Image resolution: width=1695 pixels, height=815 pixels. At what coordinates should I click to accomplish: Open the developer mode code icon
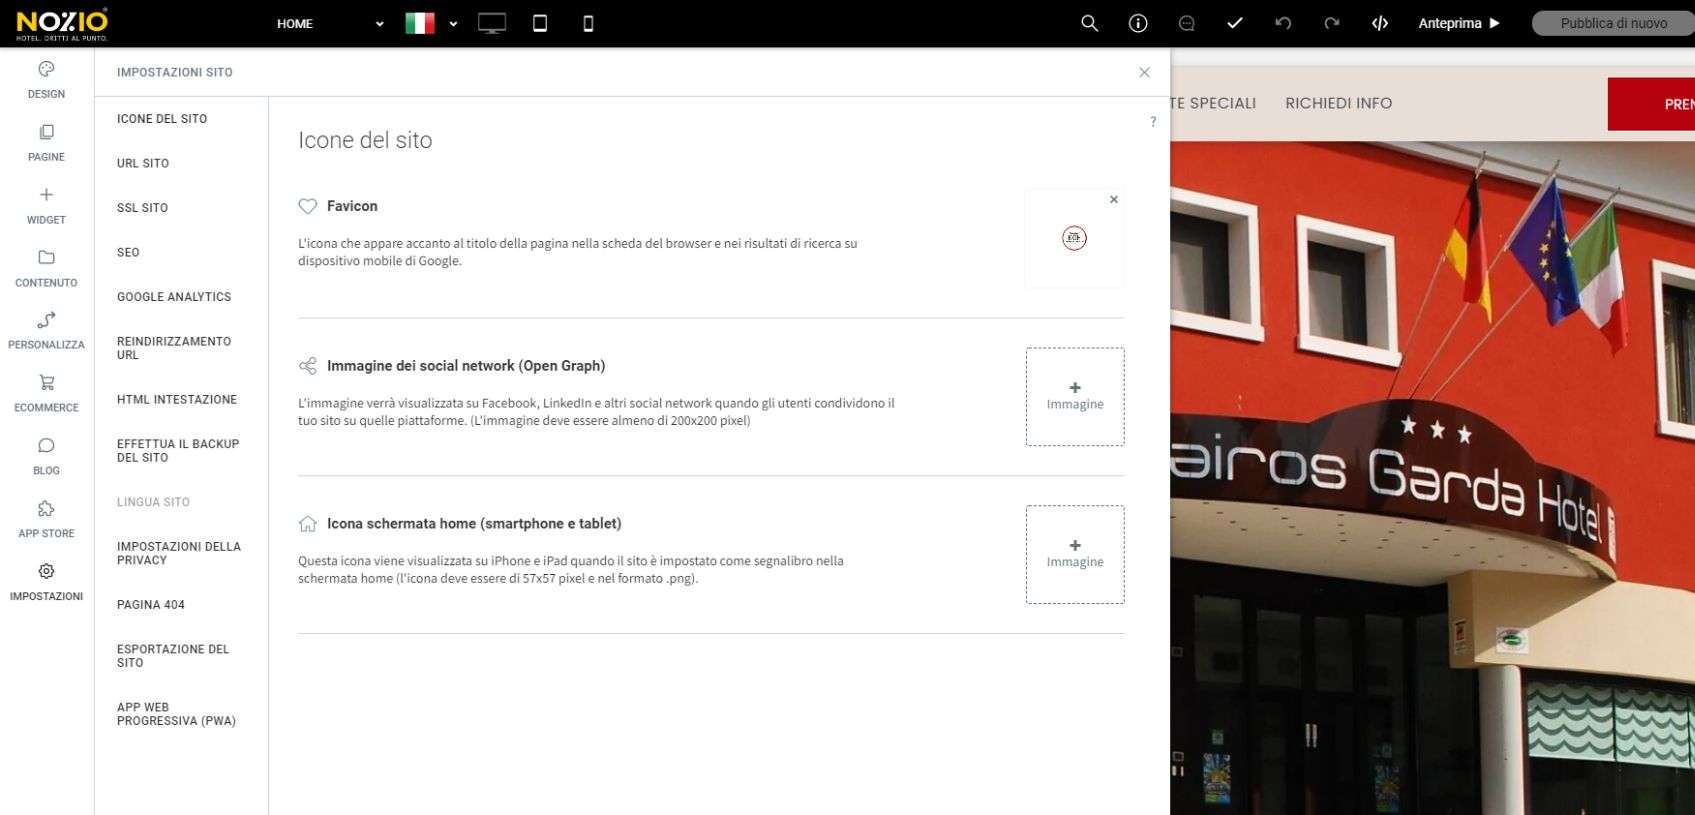[1380, 23]
